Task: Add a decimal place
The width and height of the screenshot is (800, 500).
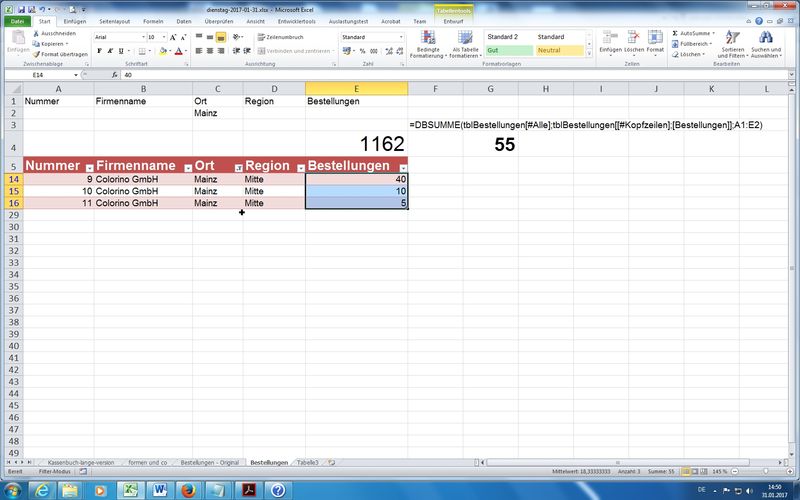Action: 389,51
